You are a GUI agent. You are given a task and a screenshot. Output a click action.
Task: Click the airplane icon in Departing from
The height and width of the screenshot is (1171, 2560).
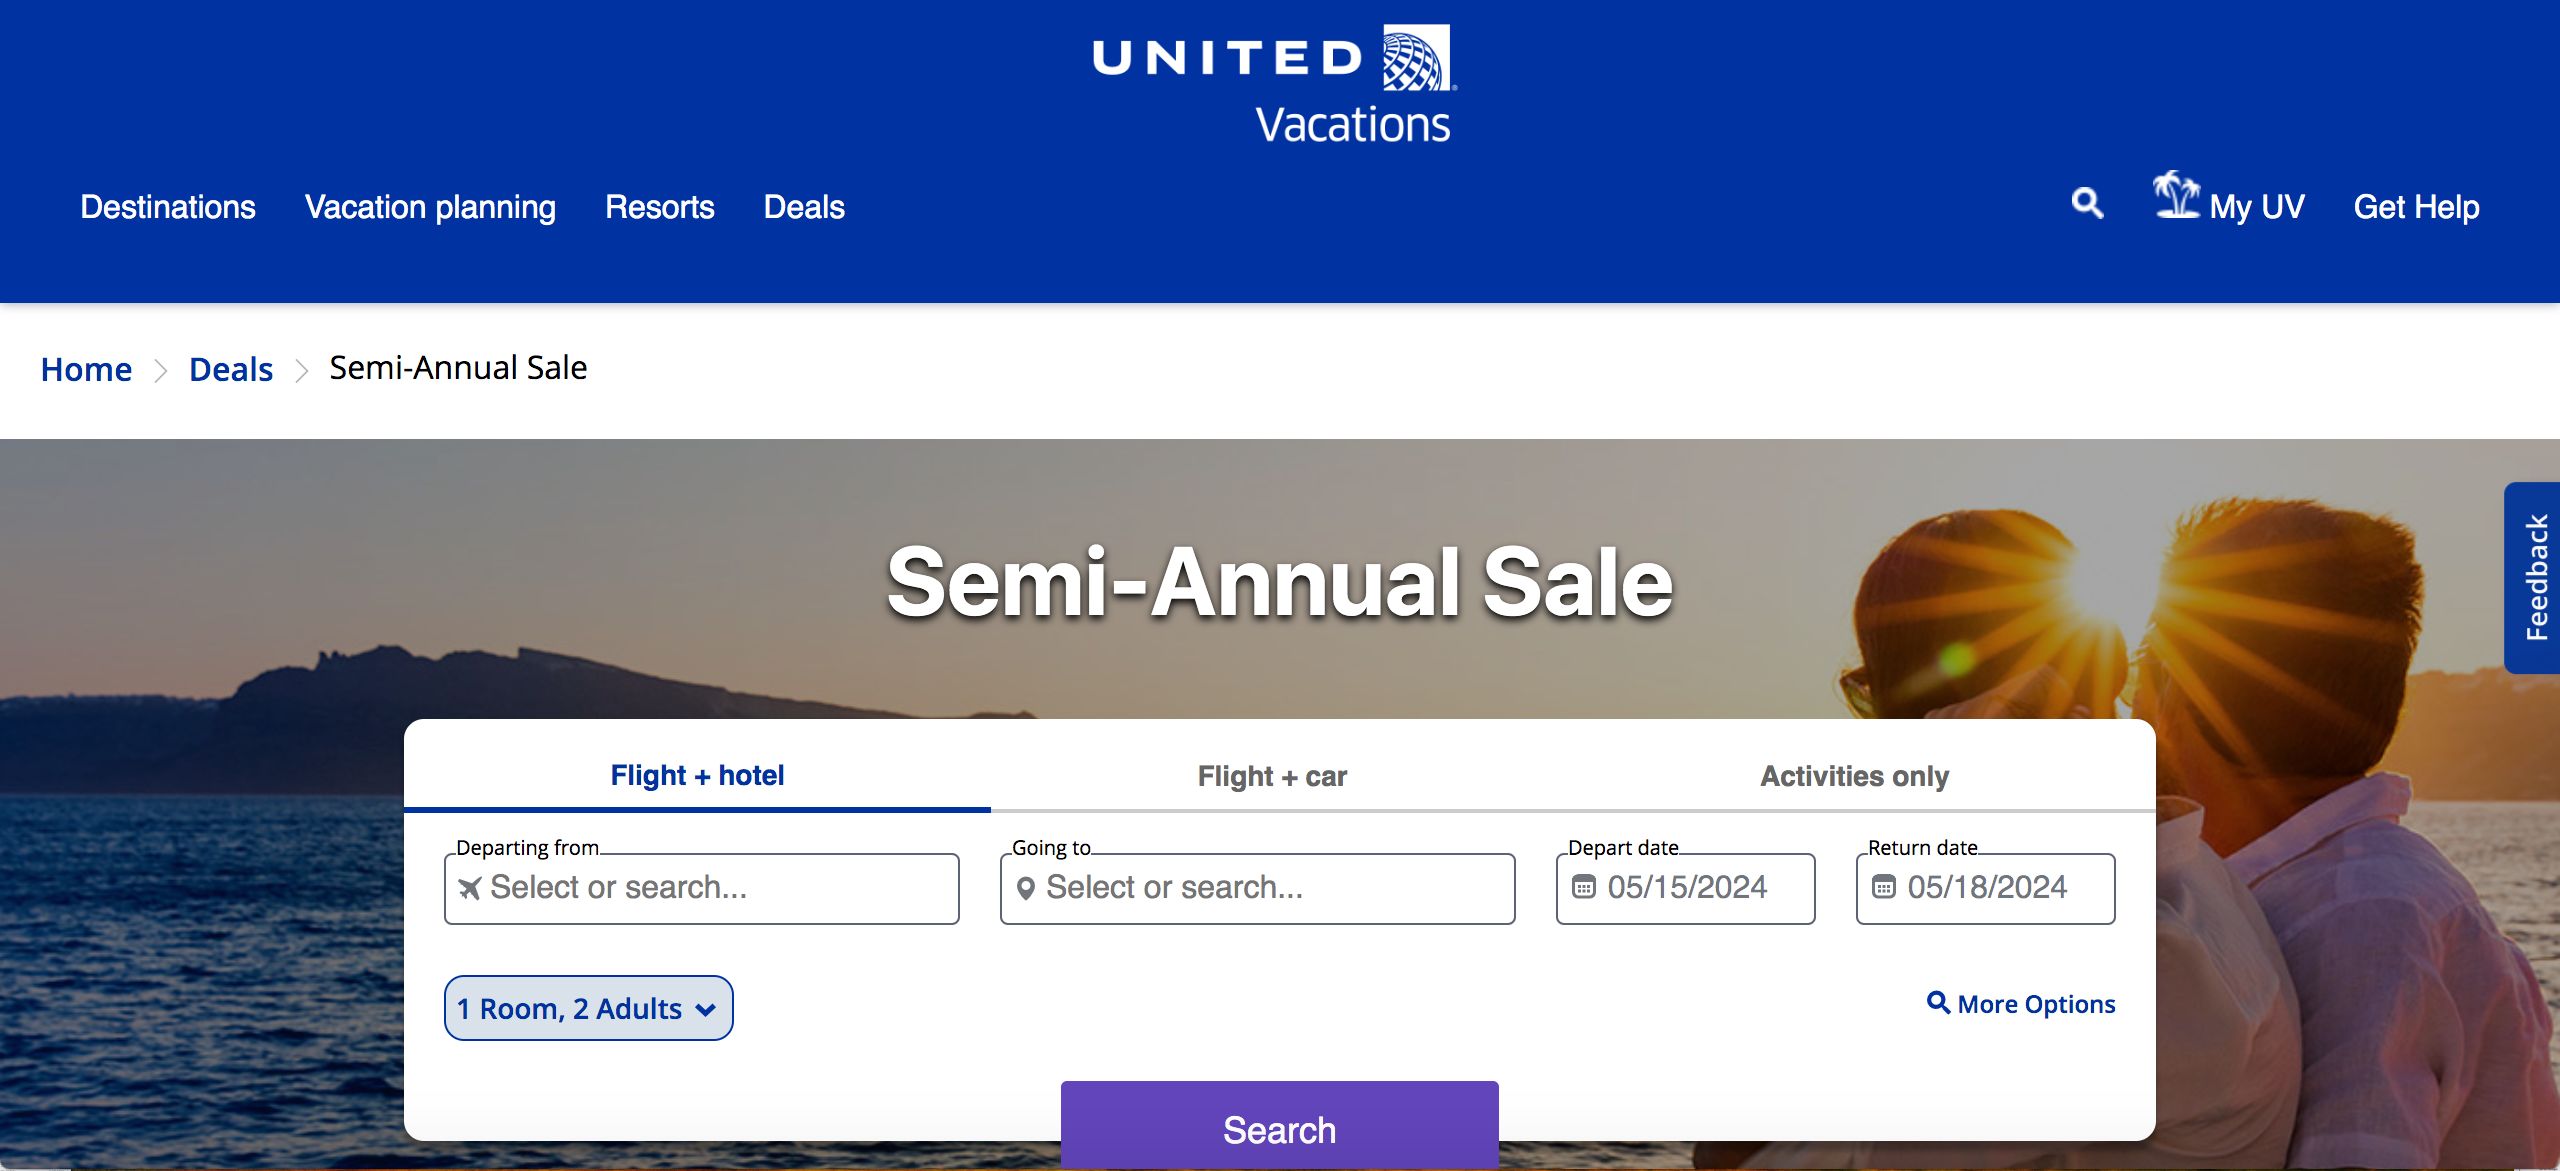[x=470, y=888]
